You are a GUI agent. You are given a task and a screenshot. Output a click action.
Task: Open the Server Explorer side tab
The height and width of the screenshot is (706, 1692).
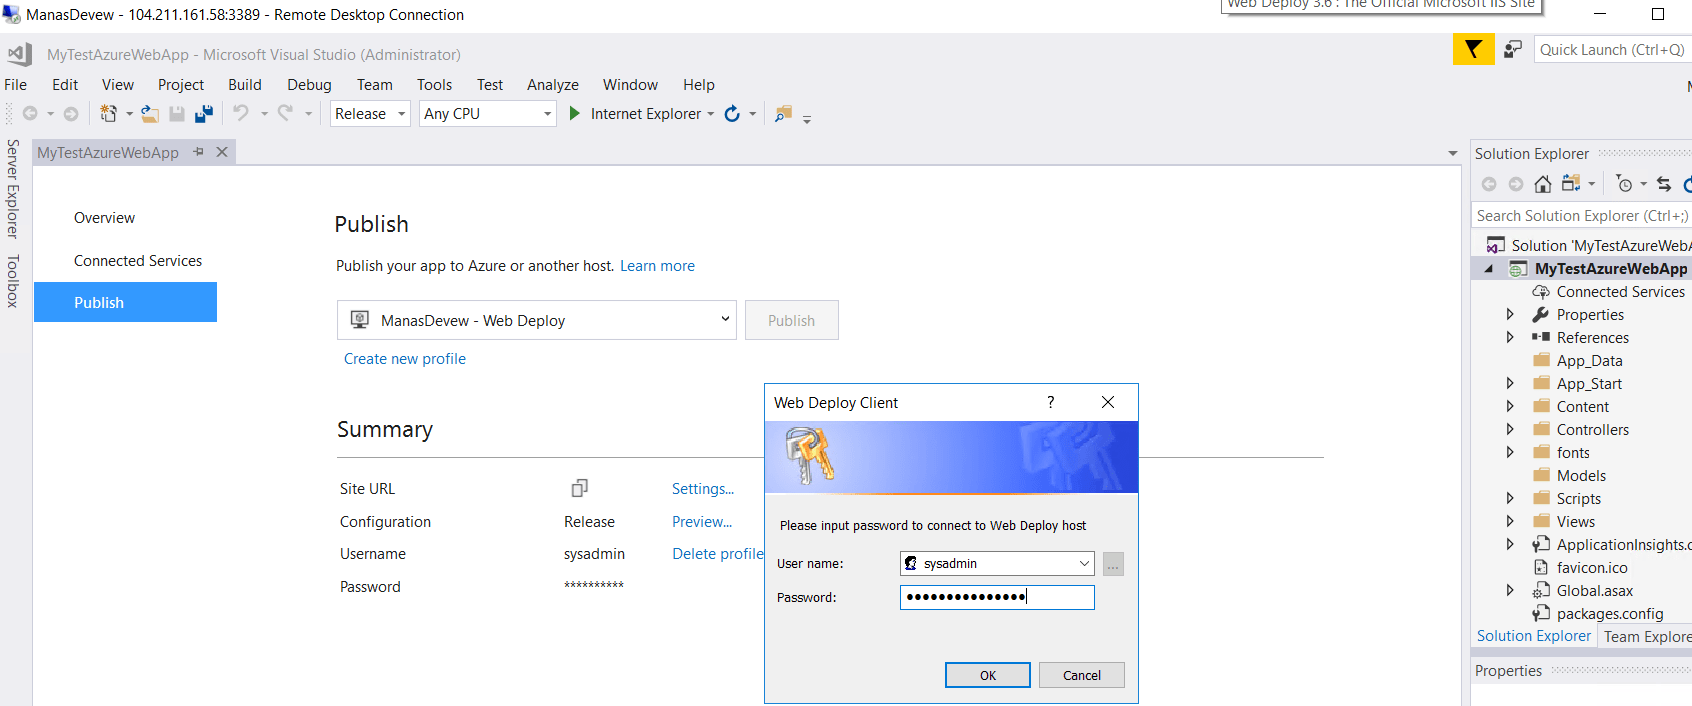[x=13, y=188]
